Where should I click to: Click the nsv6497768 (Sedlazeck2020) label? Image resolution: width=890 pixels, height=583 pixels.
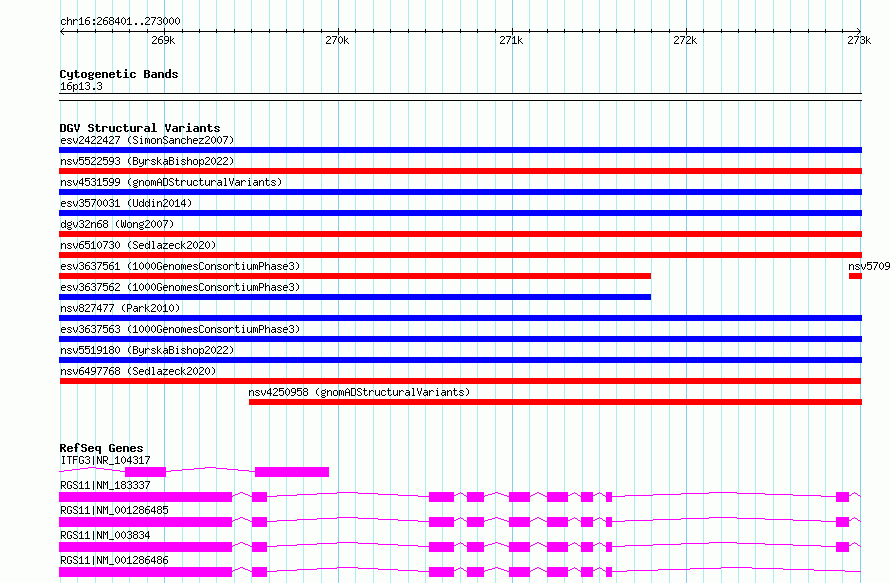138,371
